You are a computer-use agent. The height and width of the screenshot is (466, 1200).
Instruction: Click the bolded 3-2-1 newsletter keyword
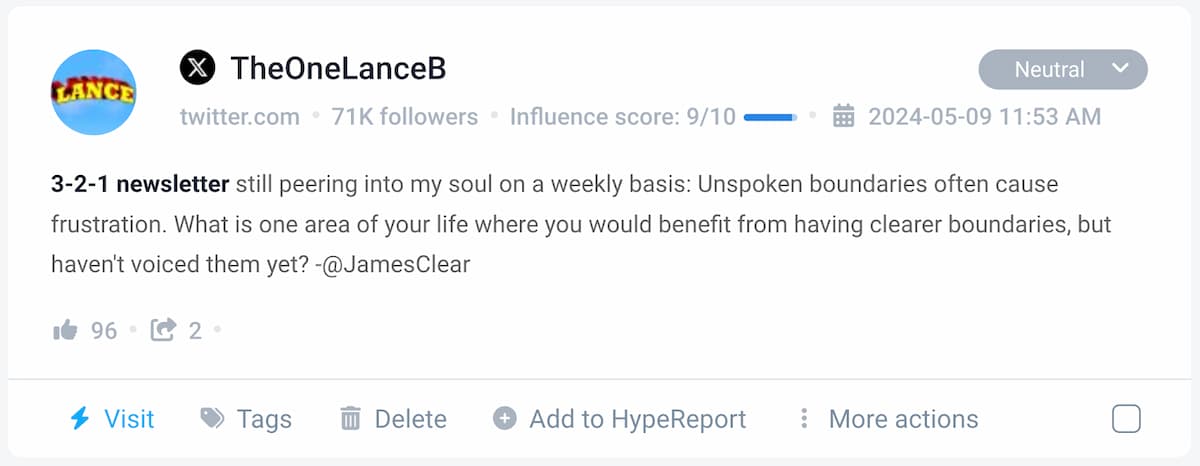click(140, 186)
